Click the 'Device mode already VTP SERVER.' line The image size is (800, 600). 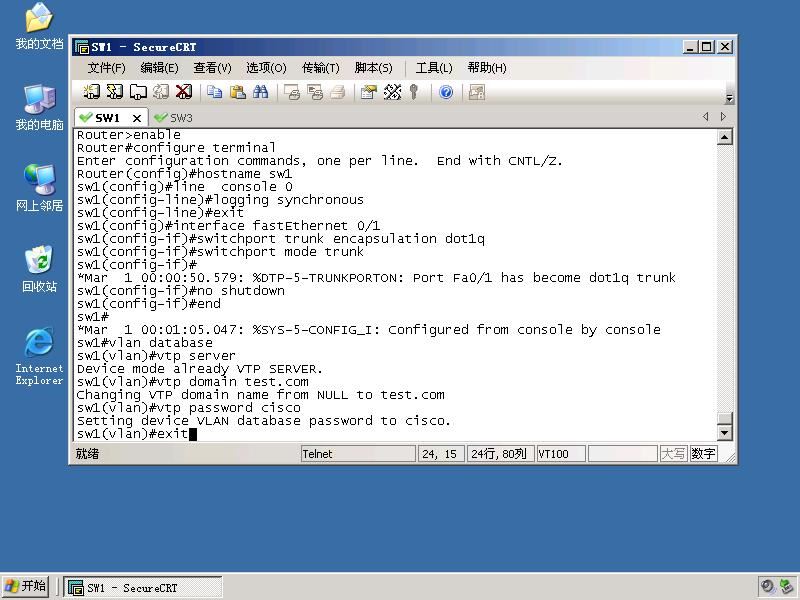click(199, 369)
